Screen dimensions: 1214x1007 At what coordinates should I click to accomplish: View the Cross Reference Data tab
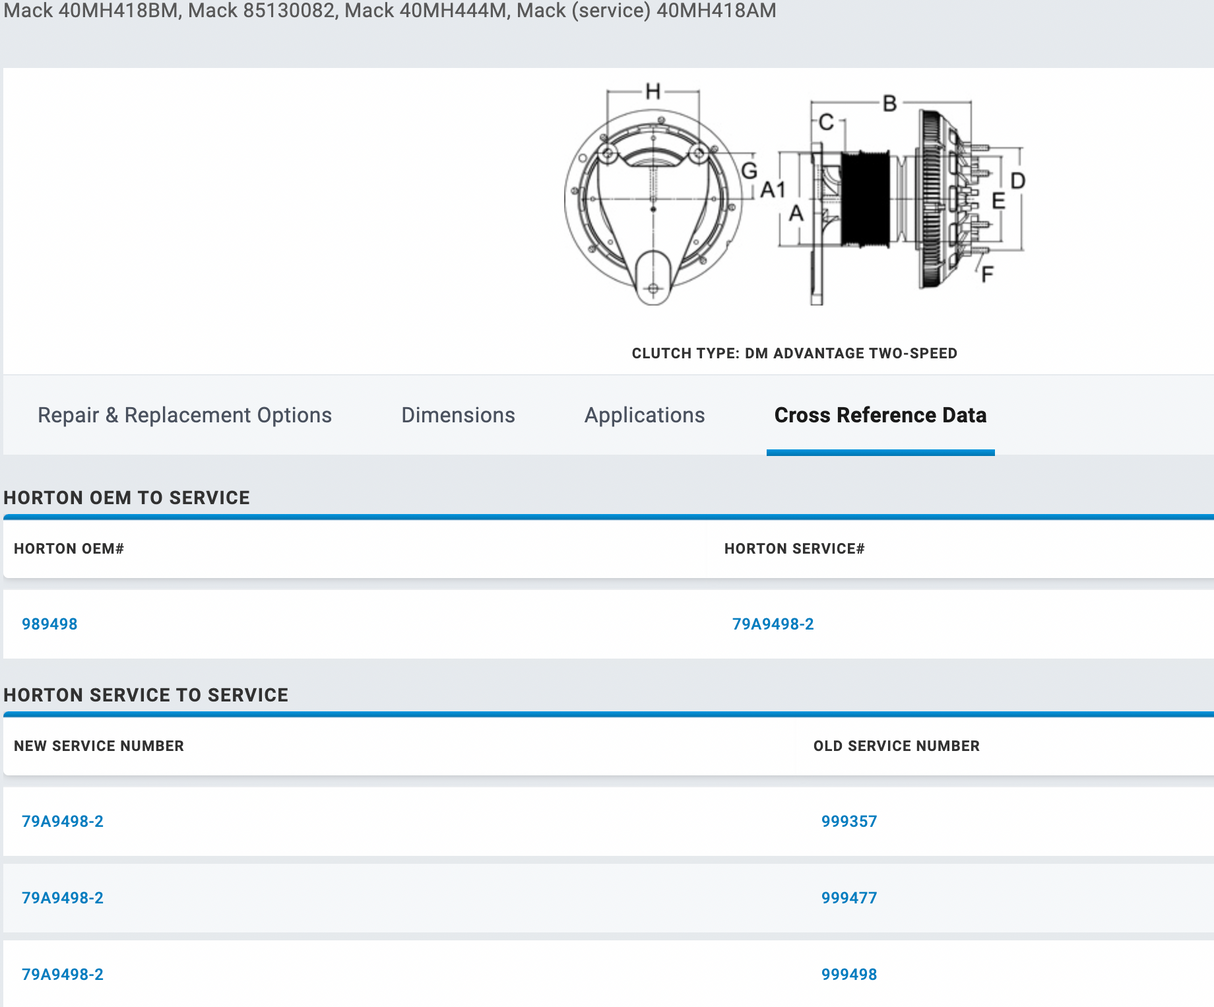tap(880, 415)
